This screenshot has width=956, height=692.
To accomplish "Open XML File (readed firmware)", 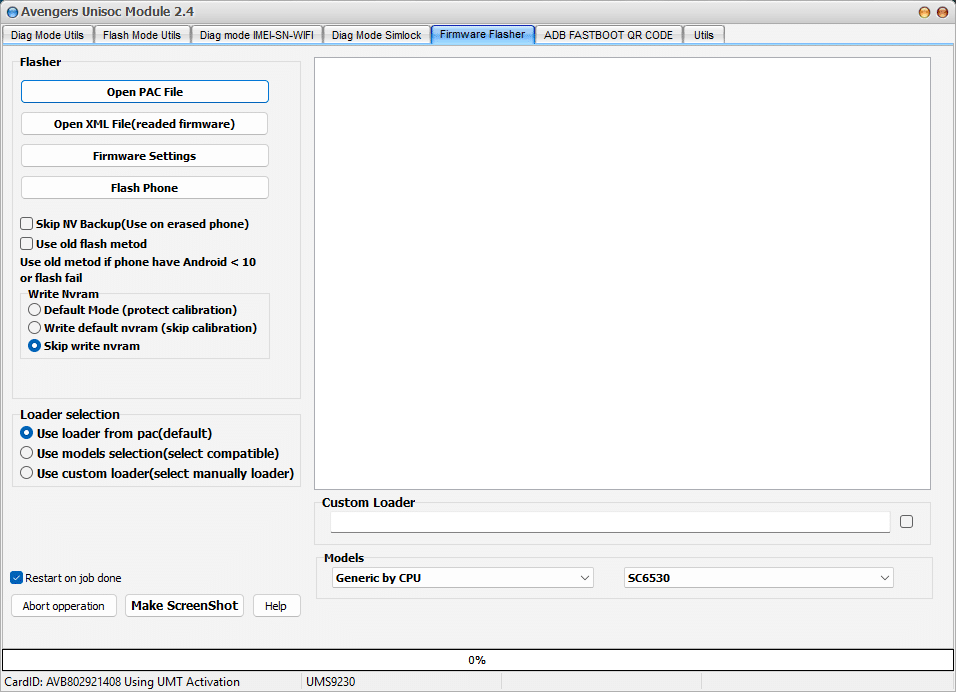I will tap(144, 124).
